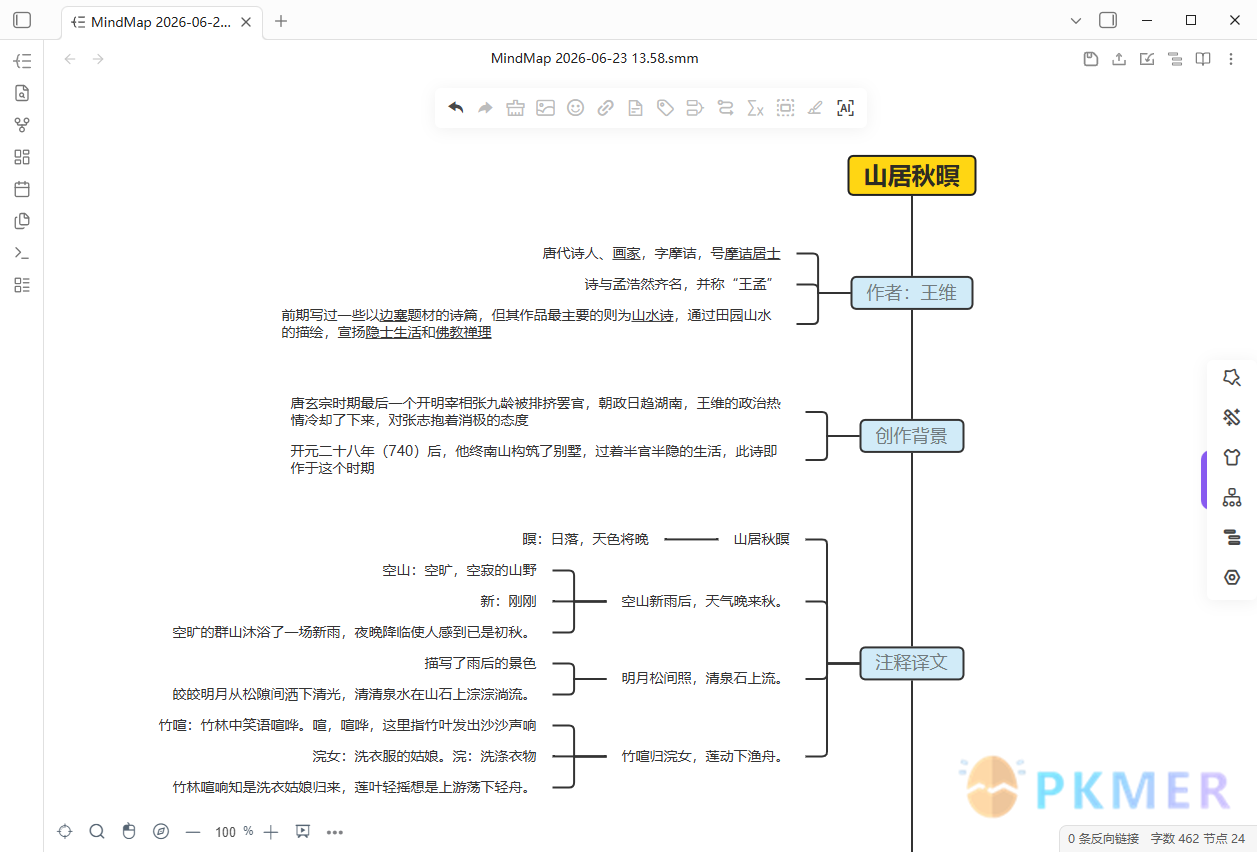Click the file title MindMap 2026-06-23 13.58.smm
1257x852 pixels.
click(x=595, y=59)
